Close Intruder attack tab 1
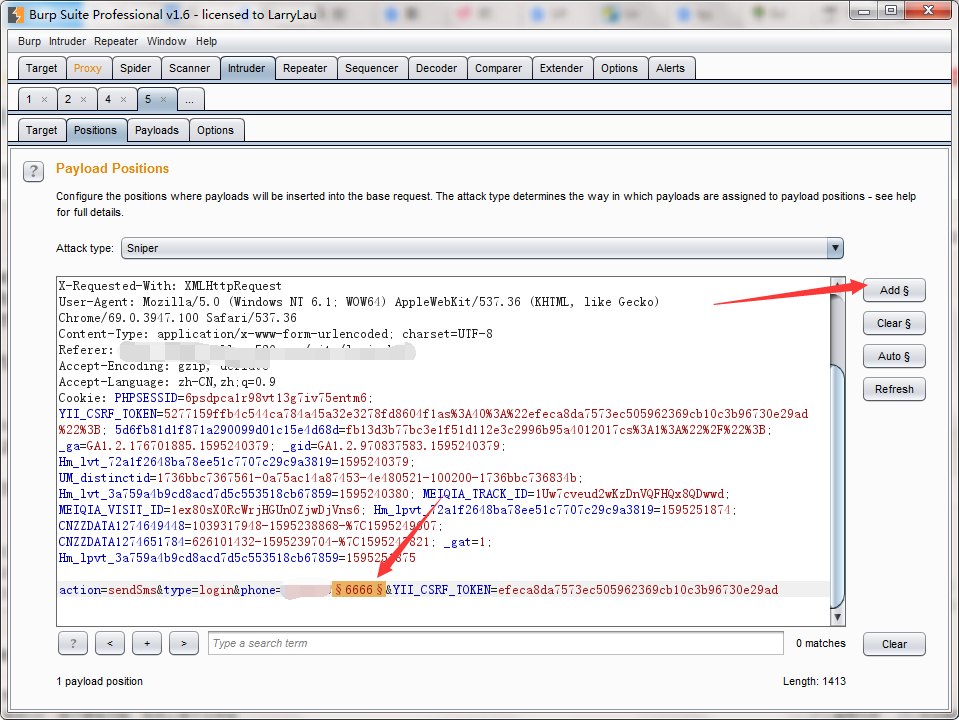This screenshot has width=959, height=720. [x=44, y=99]
